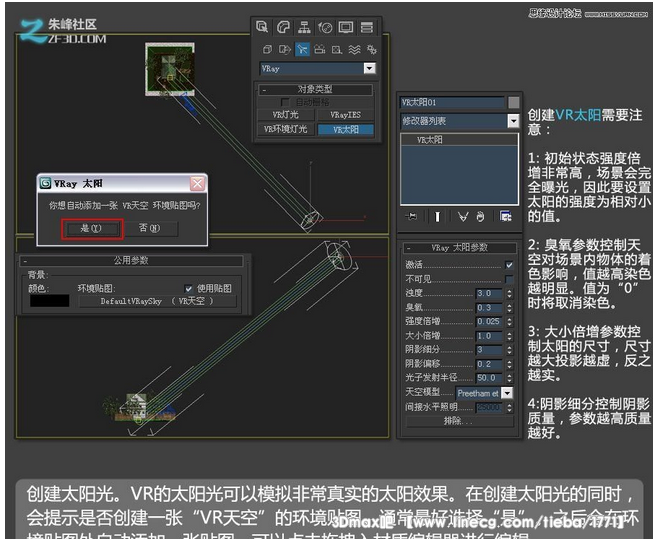Click the DefaultVRaySky environment map button
653x539 pixels.
pos(157,301)
